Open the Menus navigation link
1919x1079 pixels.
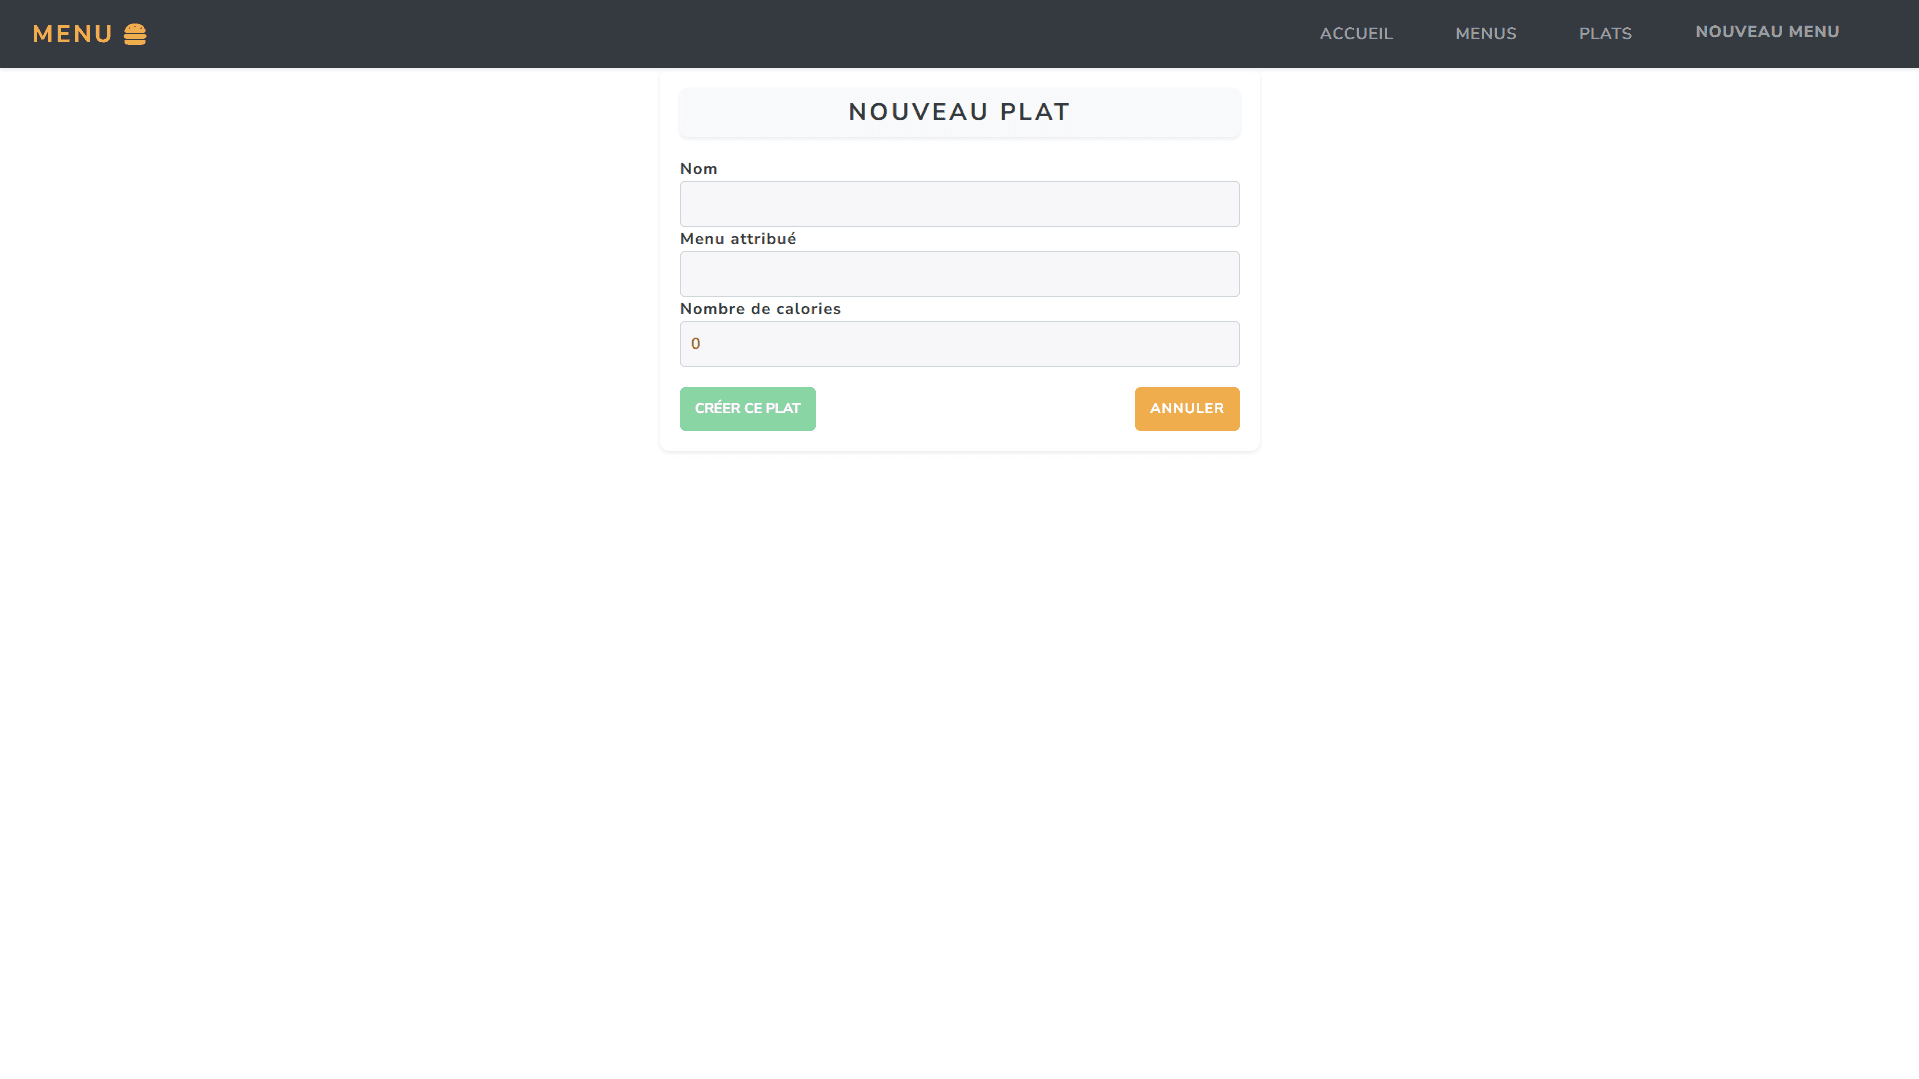pyautogui.click(x=1485, y=34)
